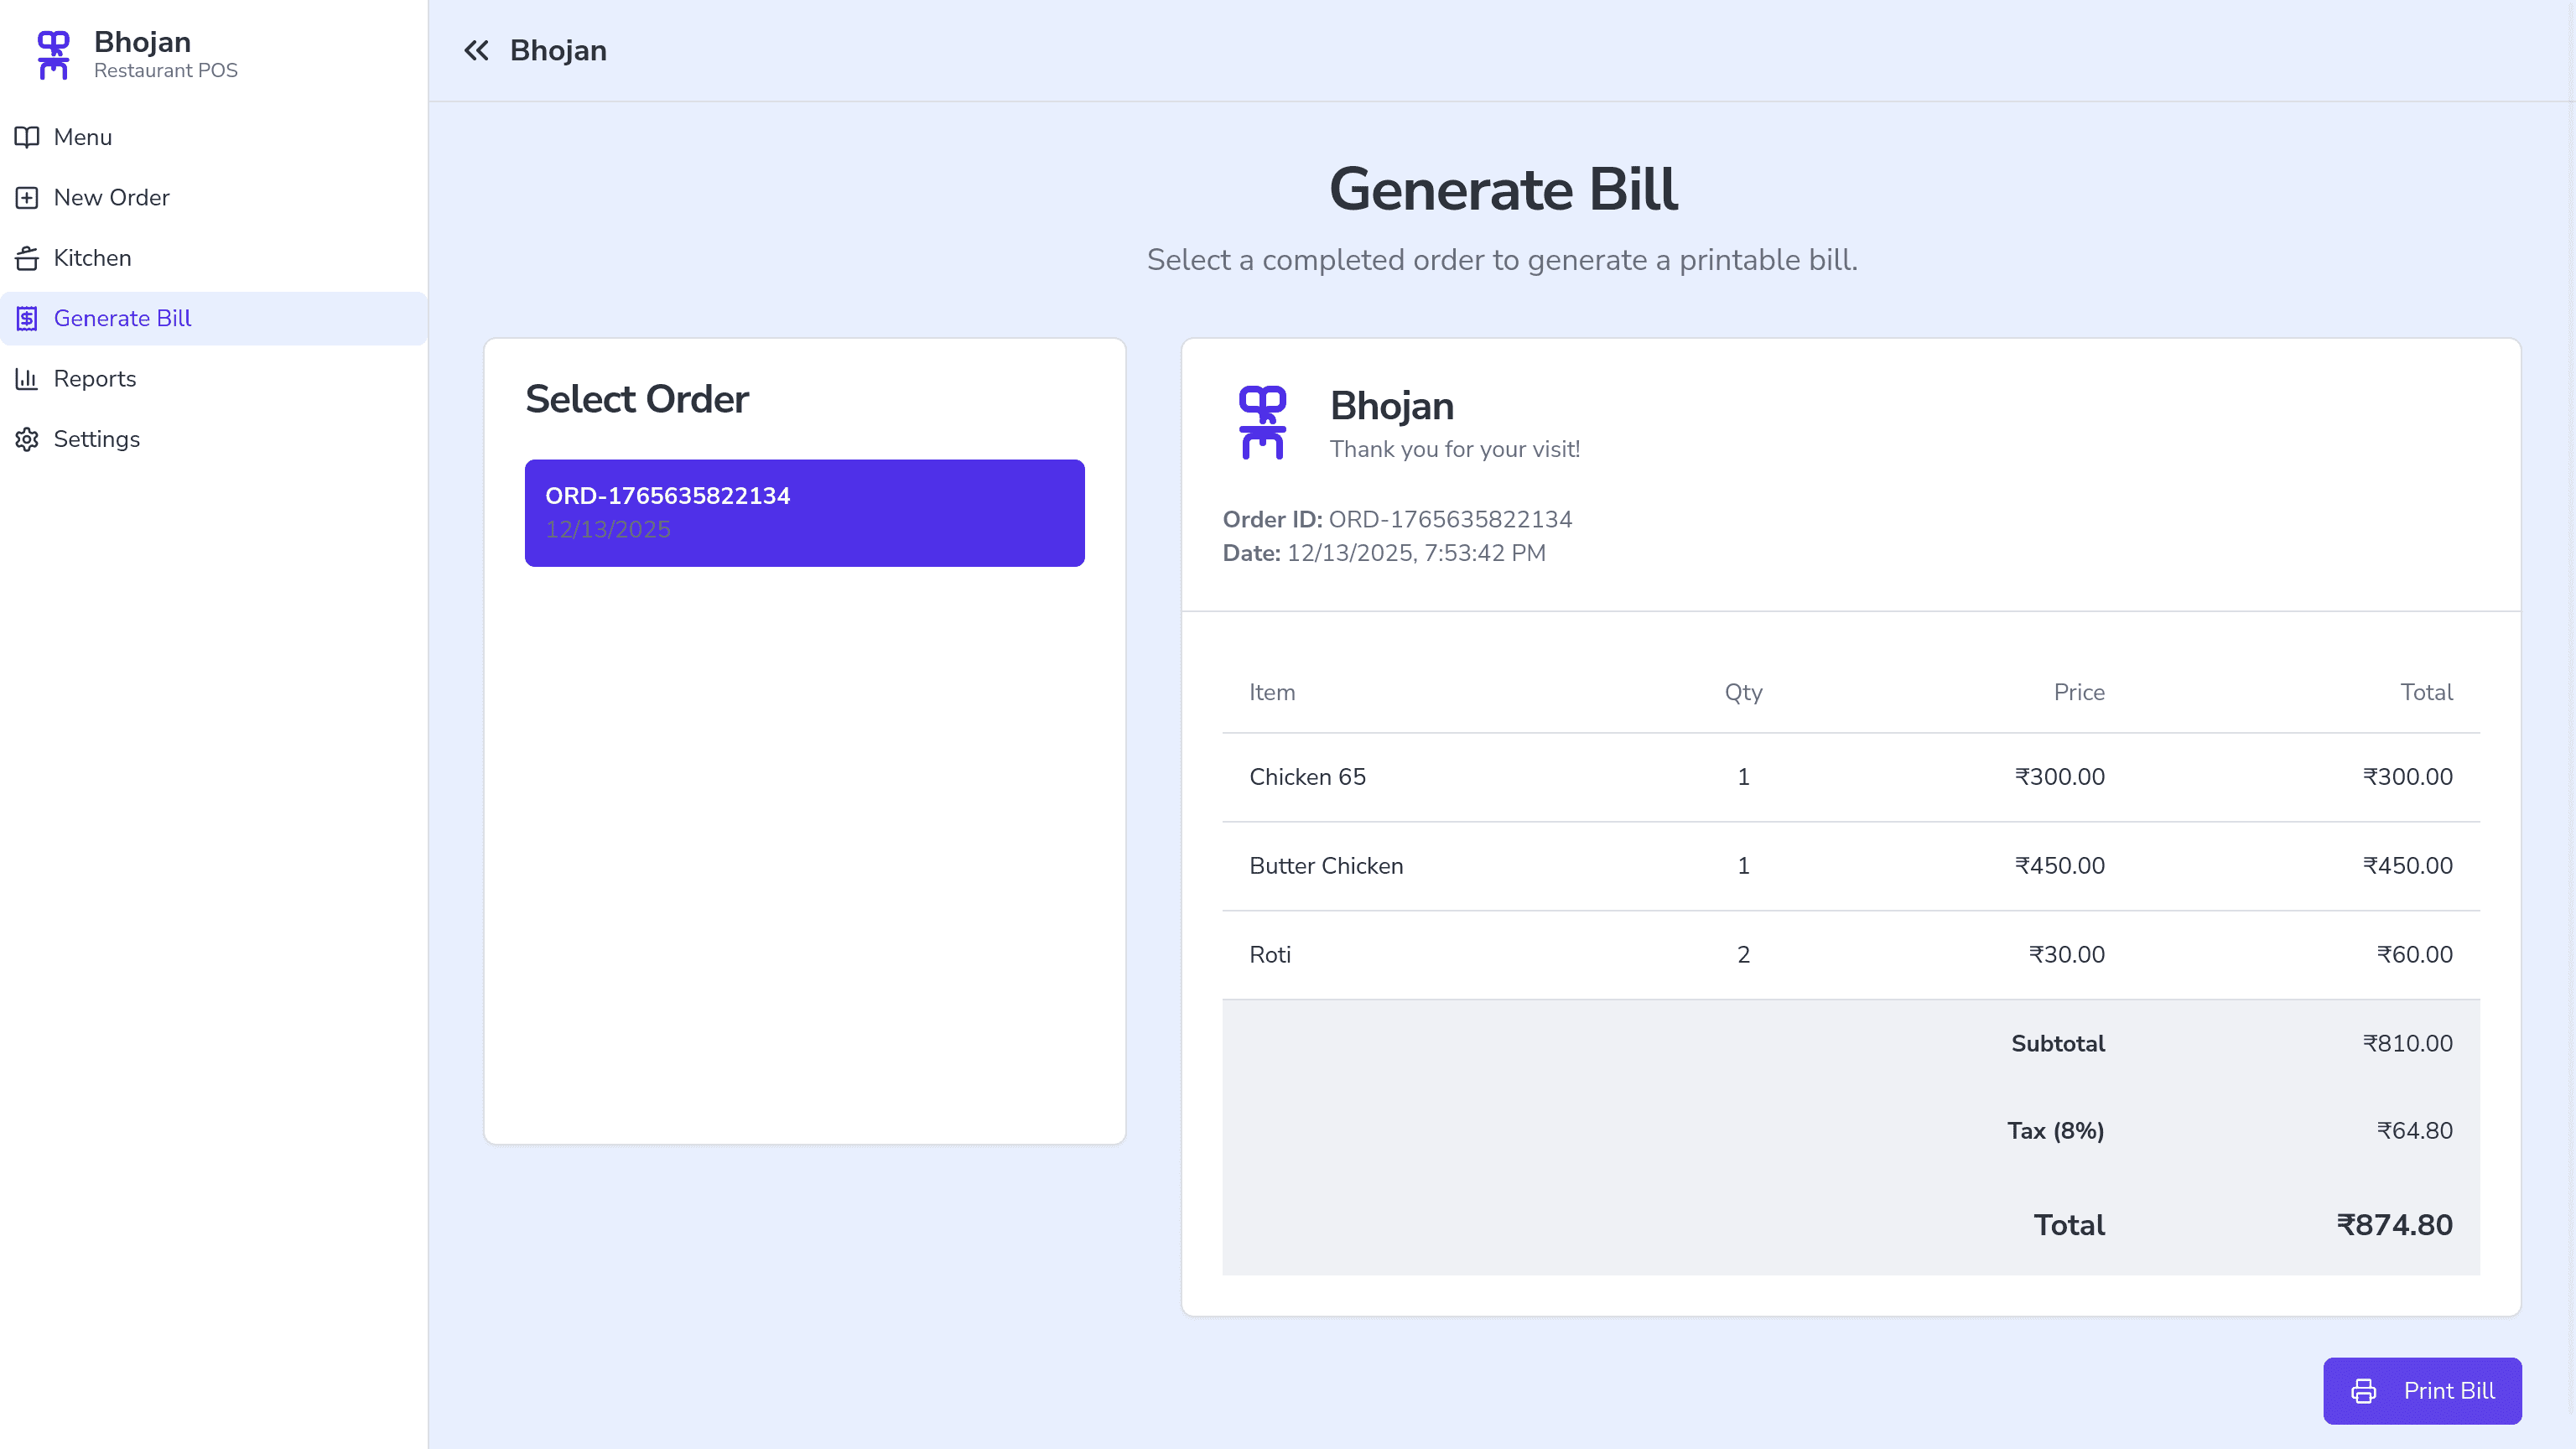
Task: Click the Reports bar chart icon
Action: [x=27, y=379]
